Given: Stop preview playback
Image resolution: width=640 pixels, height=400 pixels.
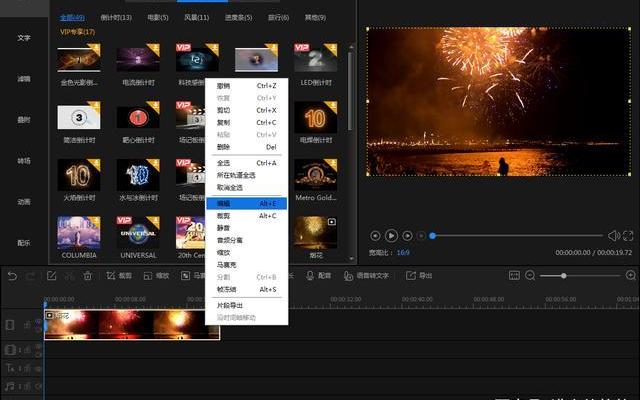Looking at the screenshot, I should point(421,236).
